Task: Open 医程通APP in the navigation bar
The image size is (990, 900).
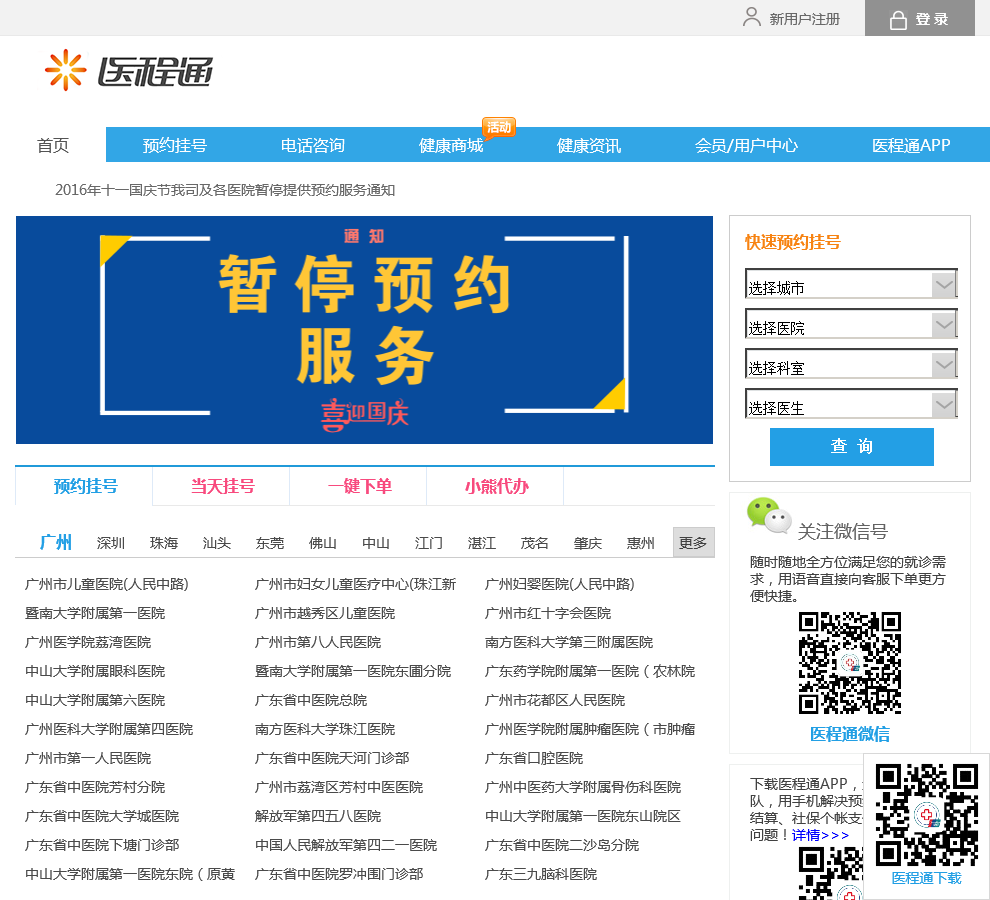Action: click(911, 145)
